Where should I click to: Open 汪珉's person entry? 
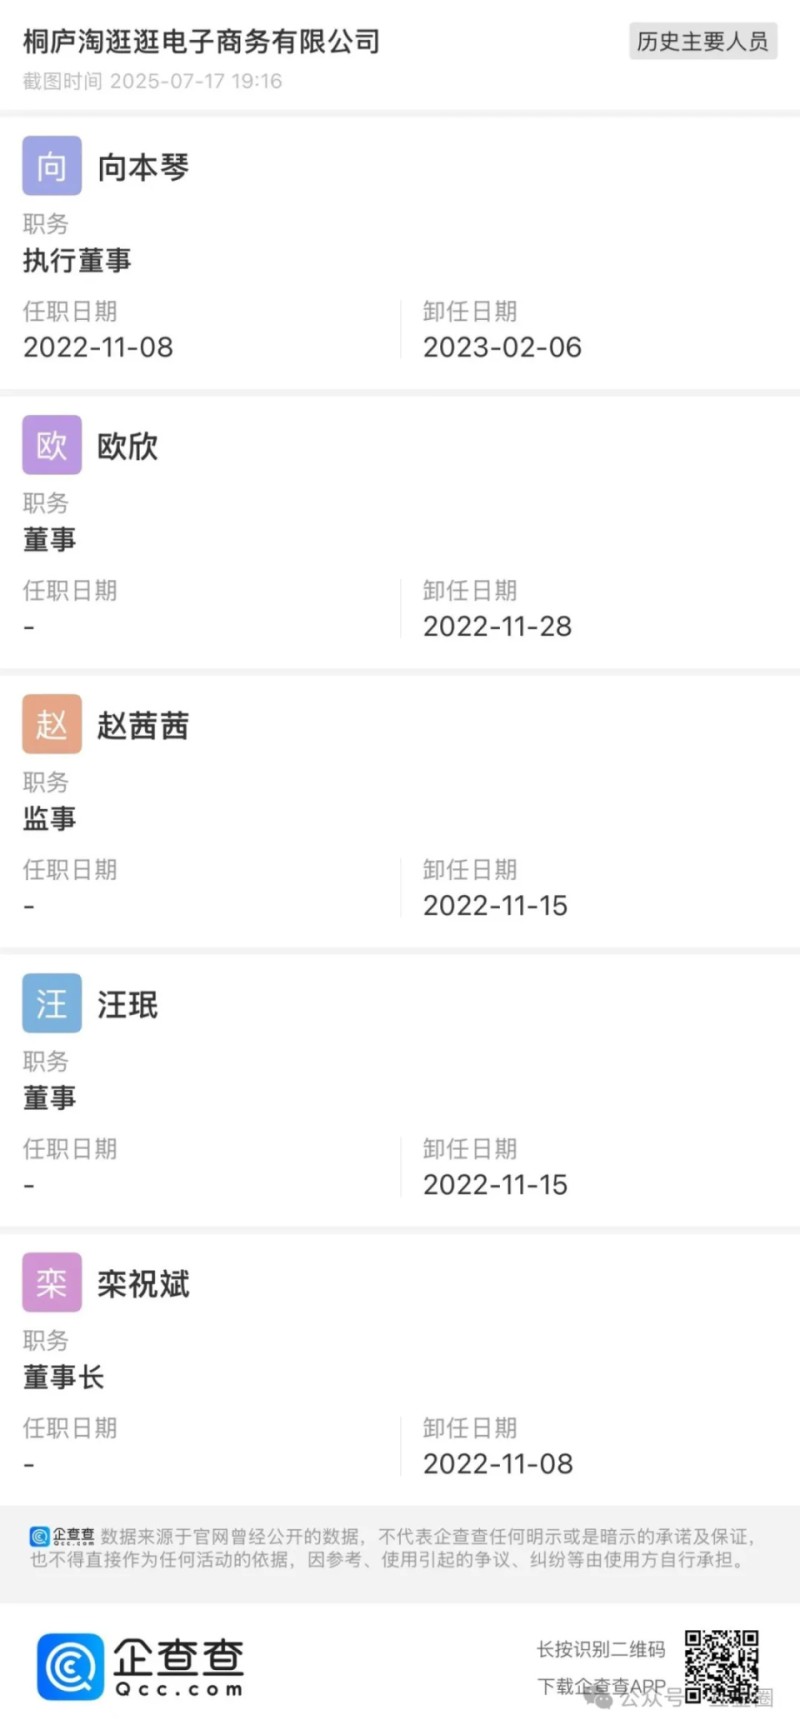[x=127, y=1004]
